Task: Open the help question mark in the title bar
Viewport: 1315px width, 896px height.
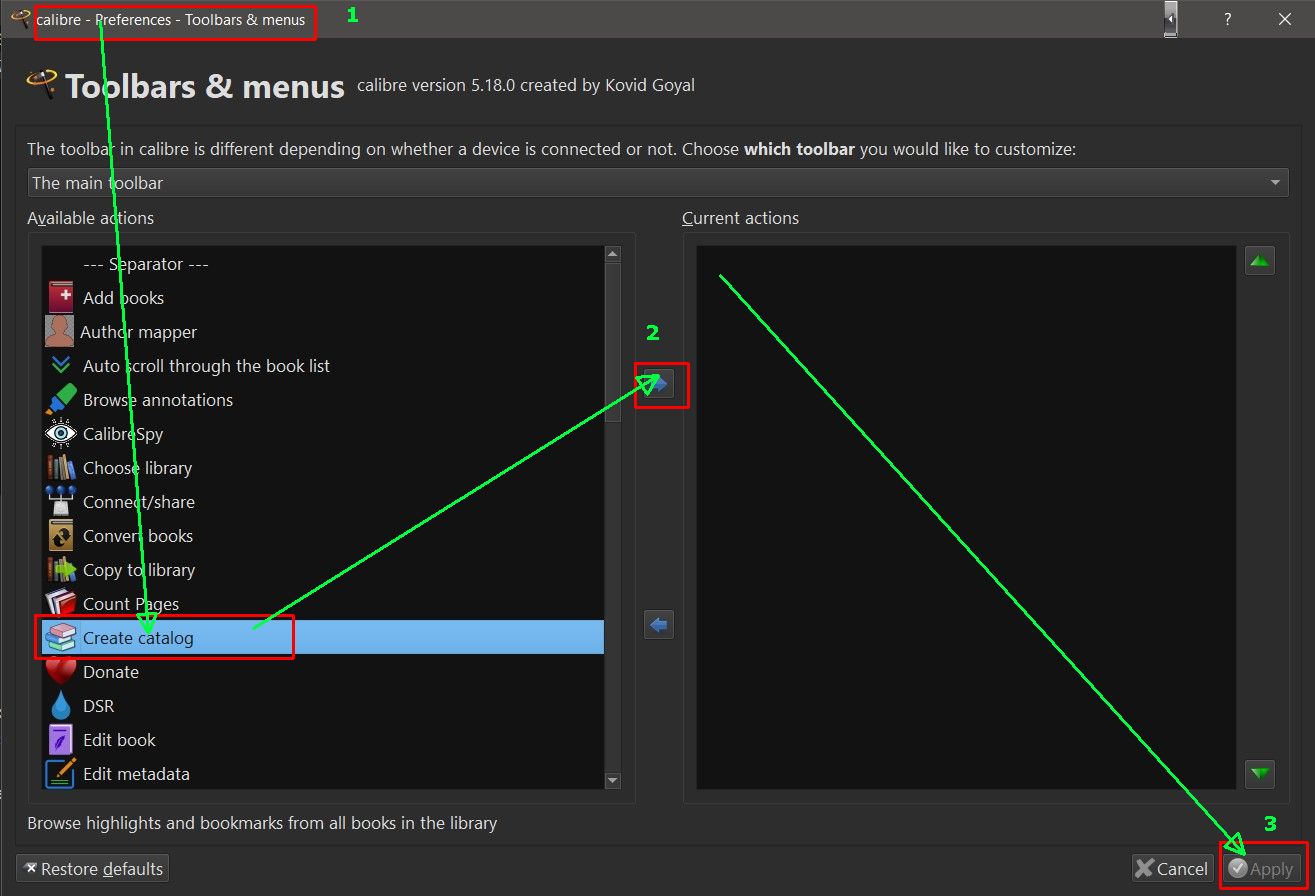Action: tap(1227, 19)
